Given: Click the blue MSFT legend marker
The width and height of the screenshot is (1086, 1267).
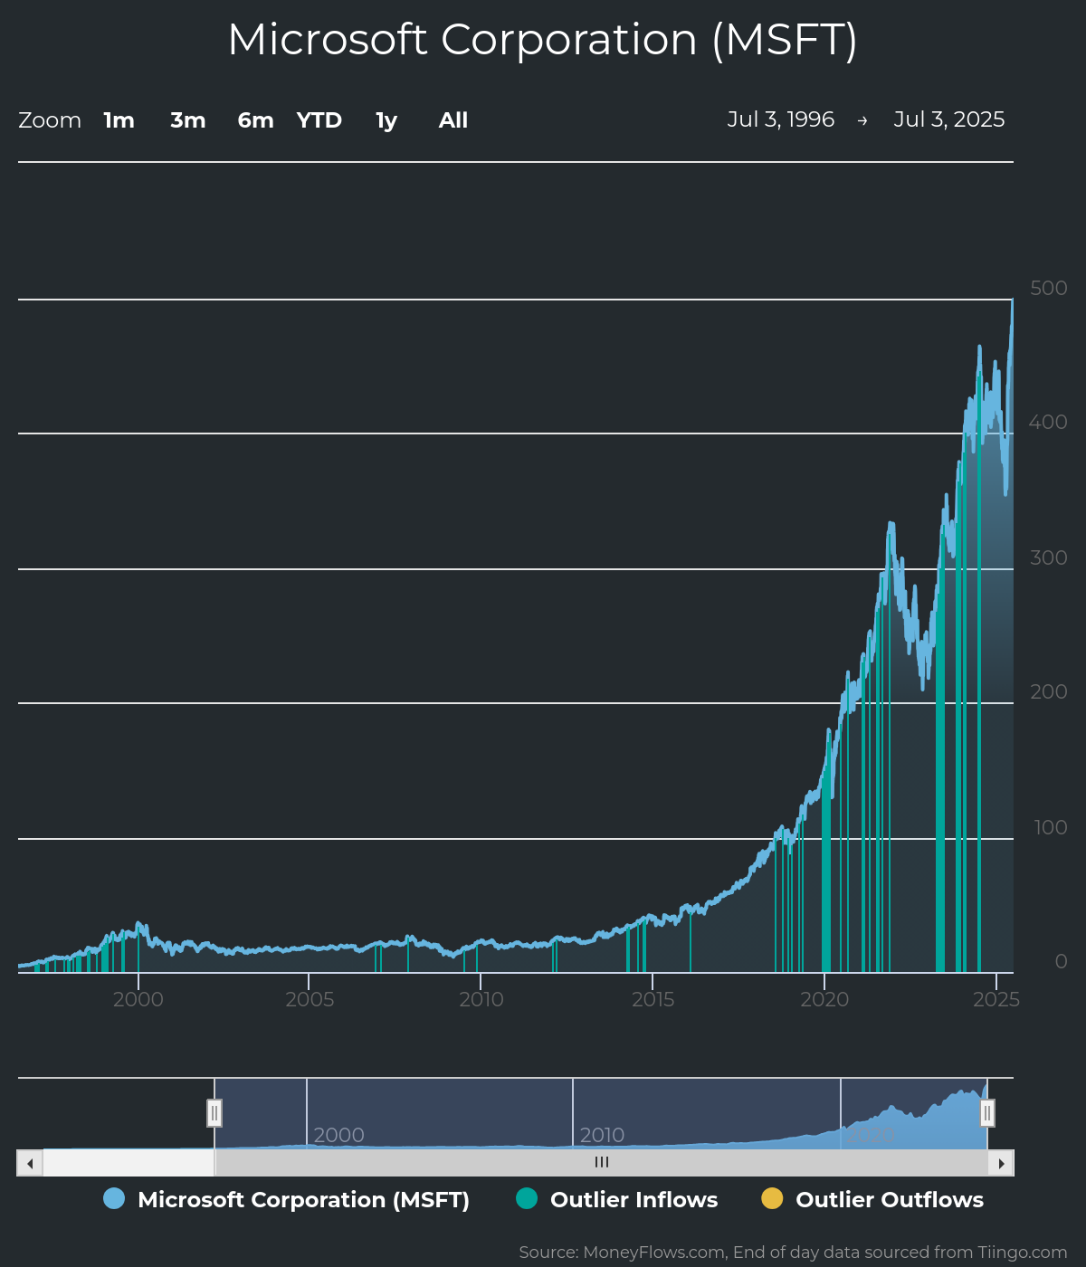Looking at the screenshot, I should pos(114,1199).
